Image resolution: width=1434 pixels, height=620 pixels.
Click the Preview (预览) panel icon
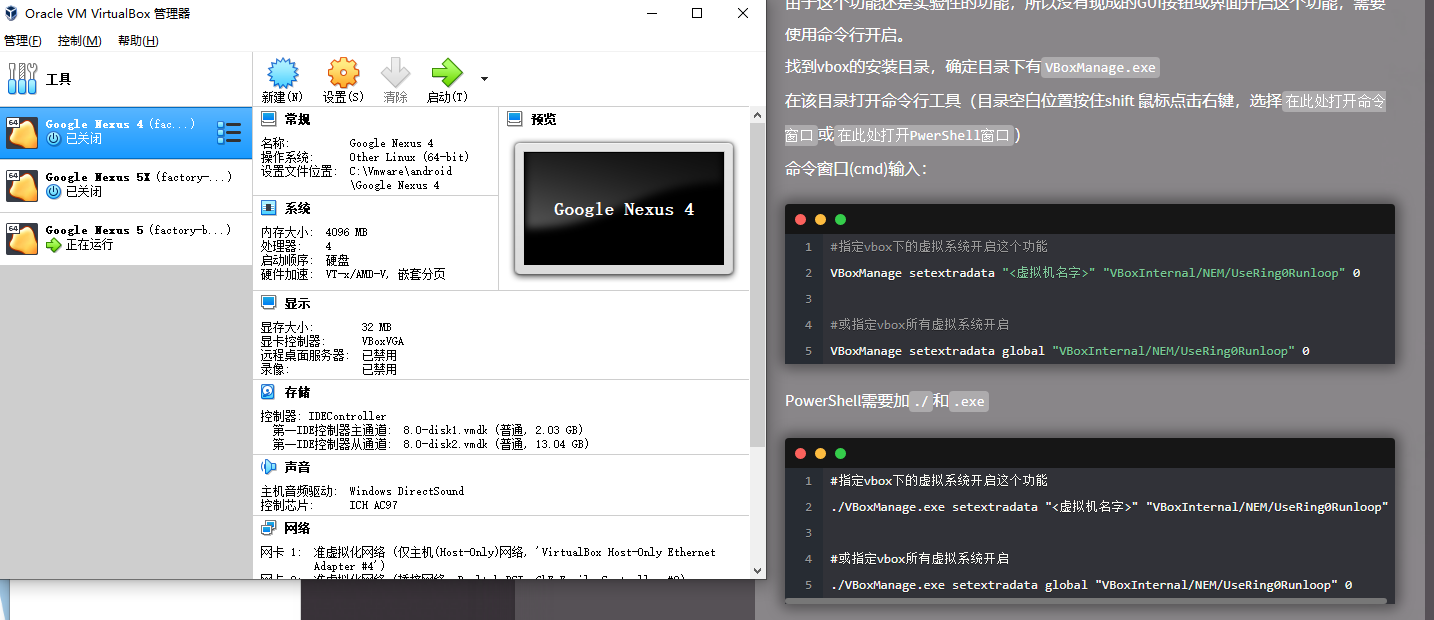coord(515,119)
